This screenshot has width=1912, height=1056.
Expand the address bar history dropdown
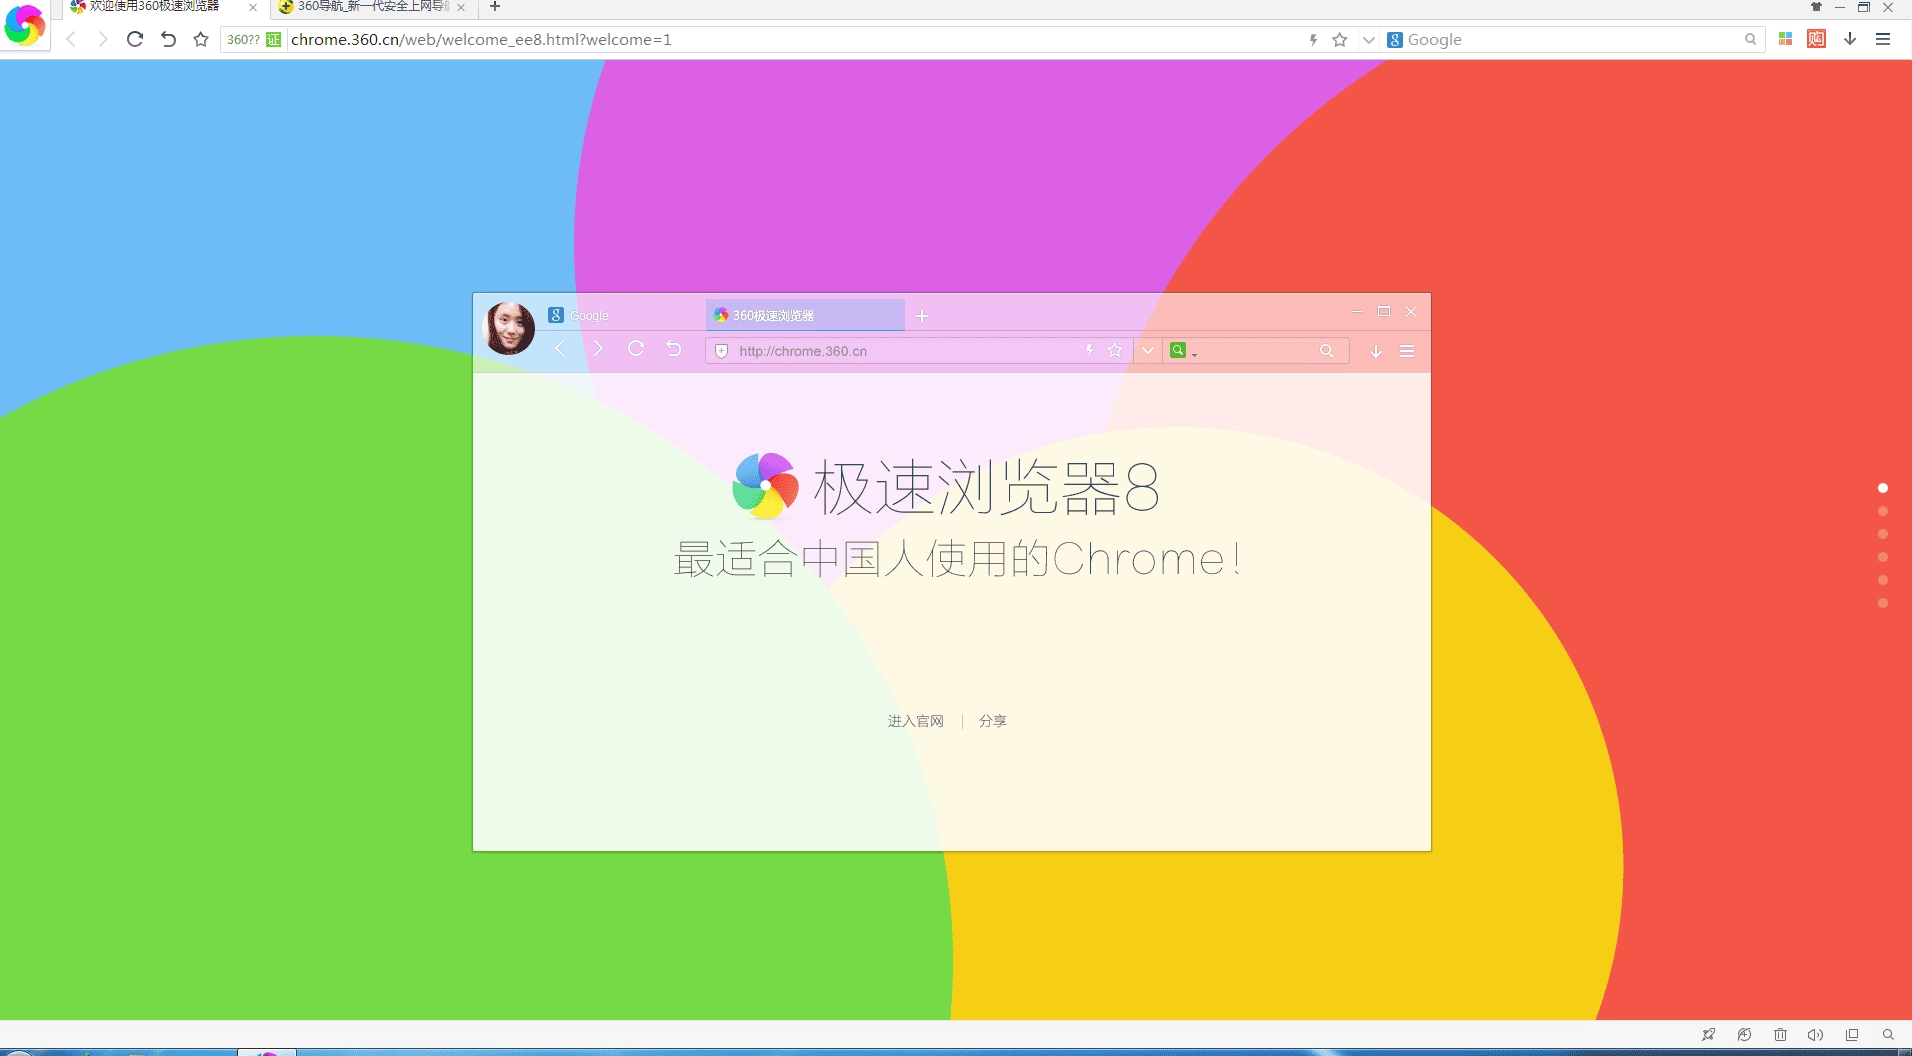[x=1368, y=39]
